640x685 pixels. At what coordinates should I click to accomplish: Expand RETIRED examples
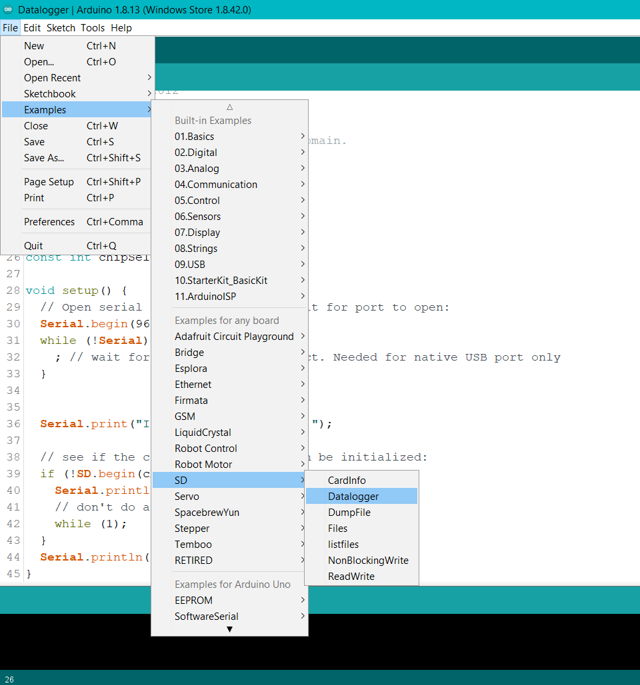230,560
